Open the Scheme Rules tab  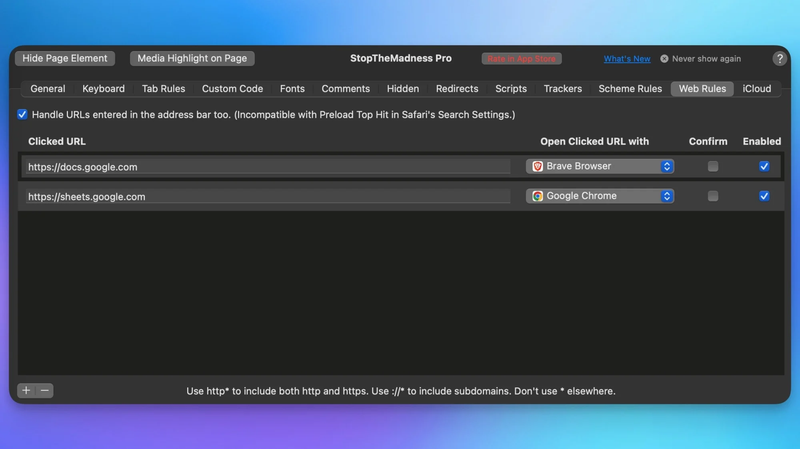tap(630, 89)
